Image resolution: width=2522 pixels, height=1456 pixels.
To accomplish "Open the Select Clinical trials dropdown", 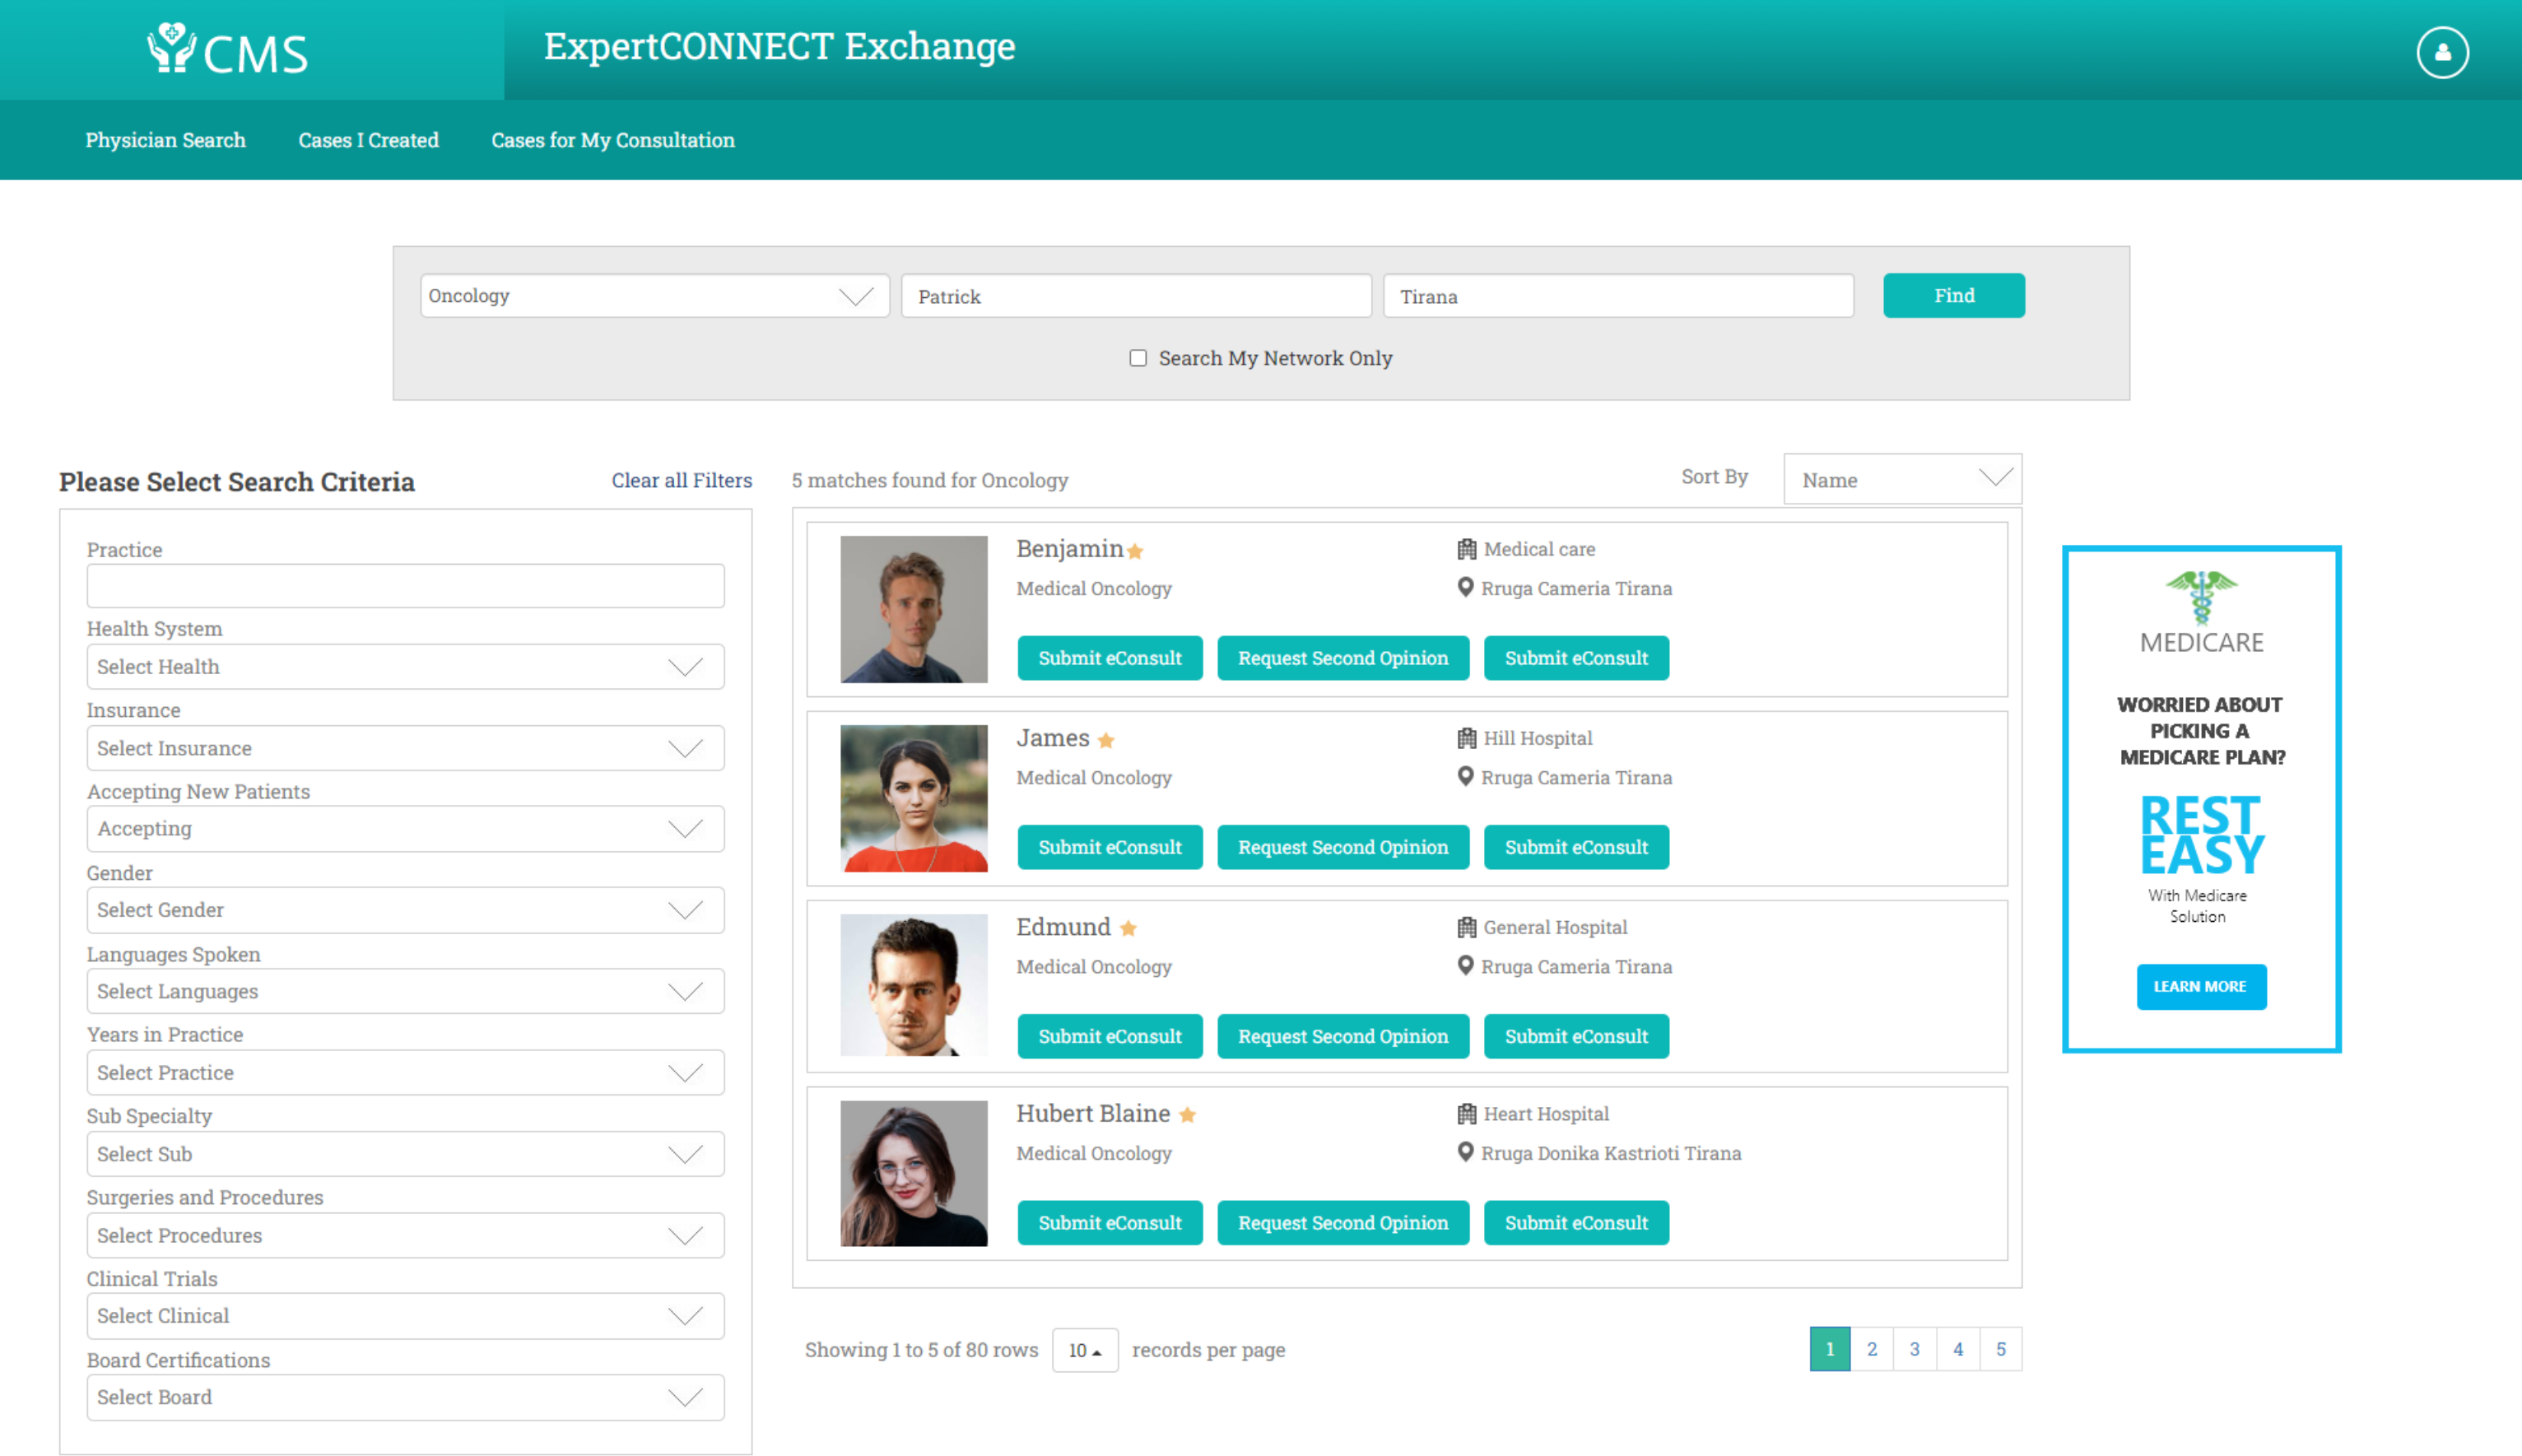I will pyautogui.click(x=405, y=1316).
